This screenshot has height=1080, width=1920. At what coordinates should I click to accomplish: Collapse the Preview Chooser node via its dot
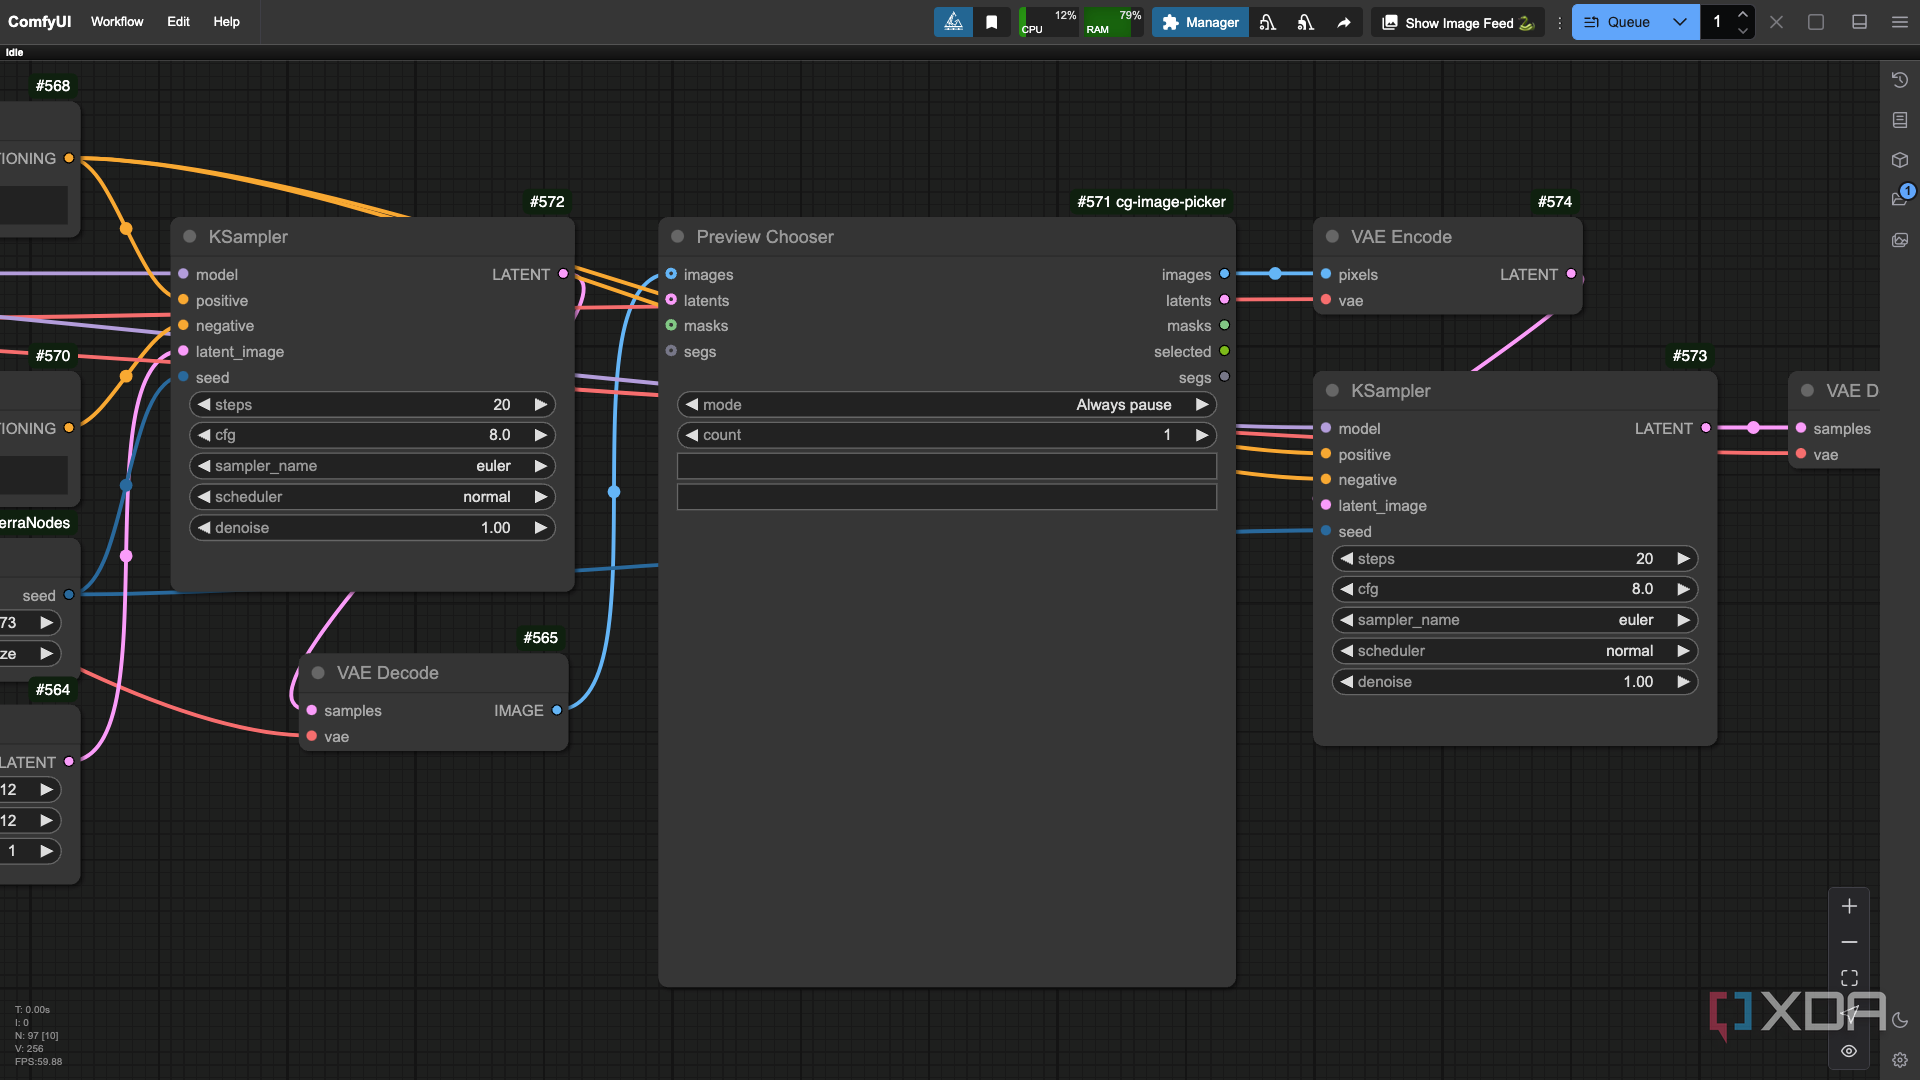click(x=678, y=237)
